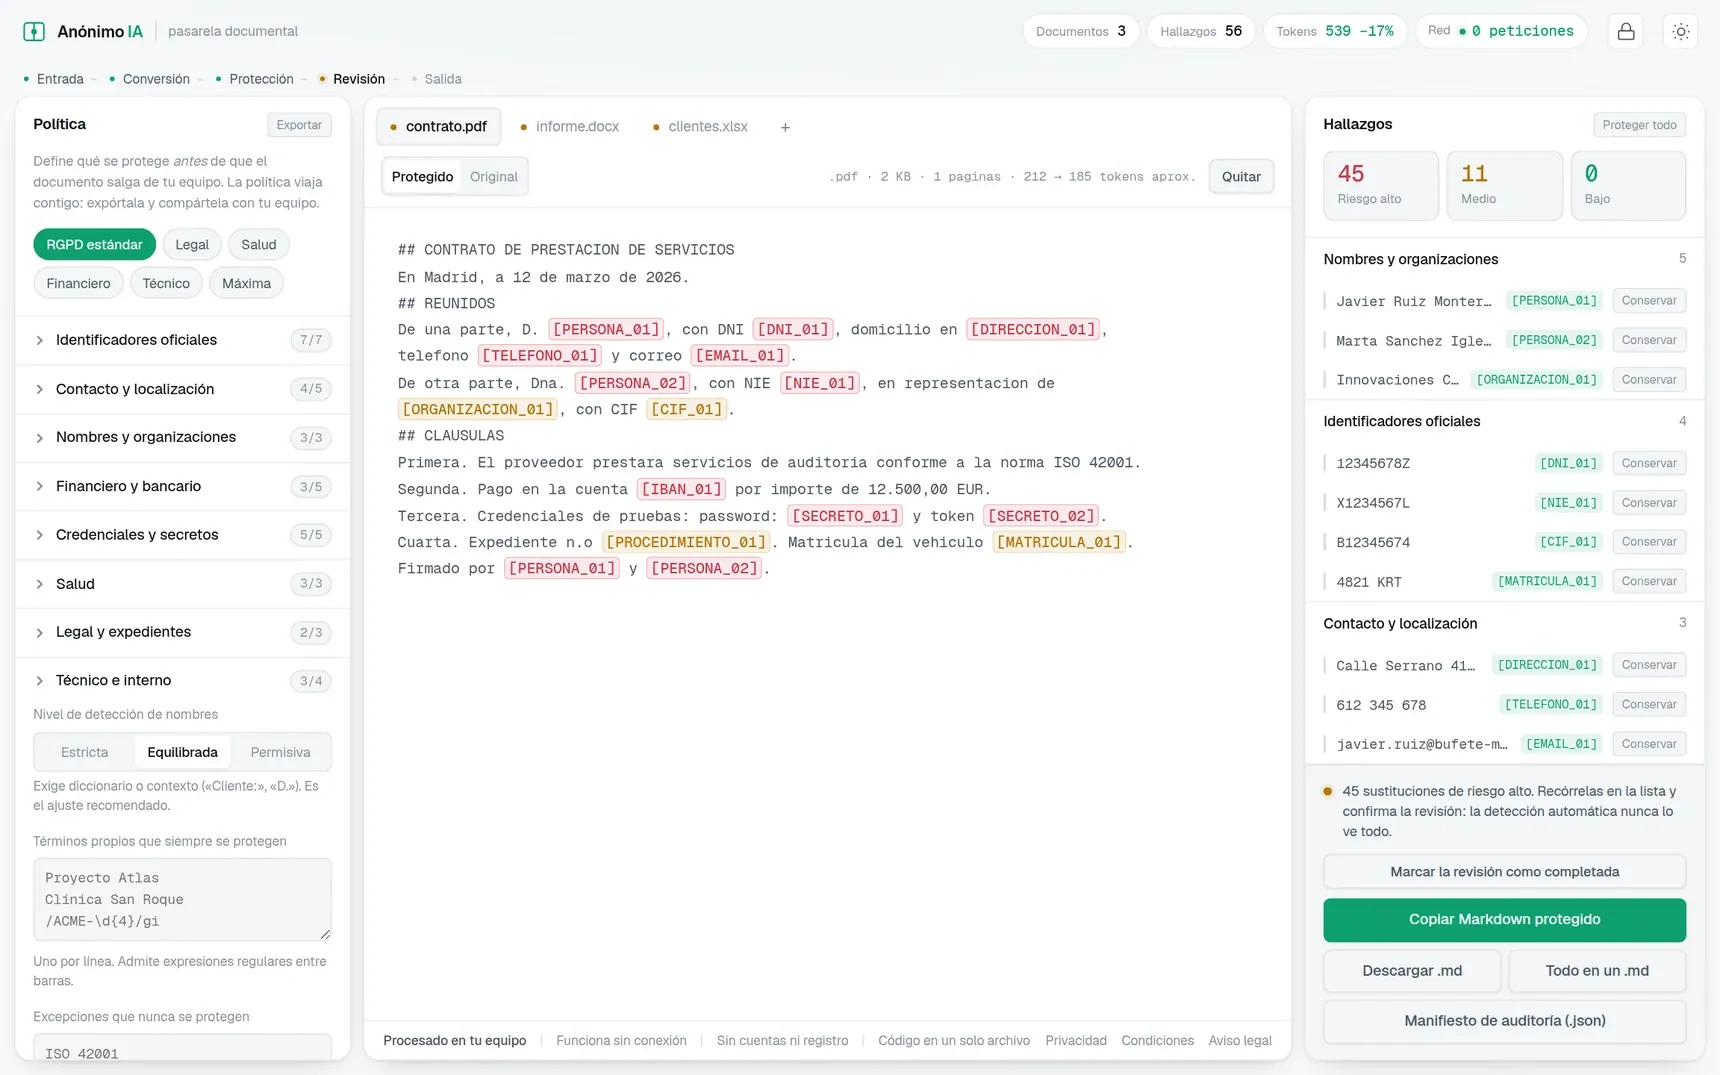
Task: Click [IBAN_01] tag in document
Action: click(x=681, y=490)
